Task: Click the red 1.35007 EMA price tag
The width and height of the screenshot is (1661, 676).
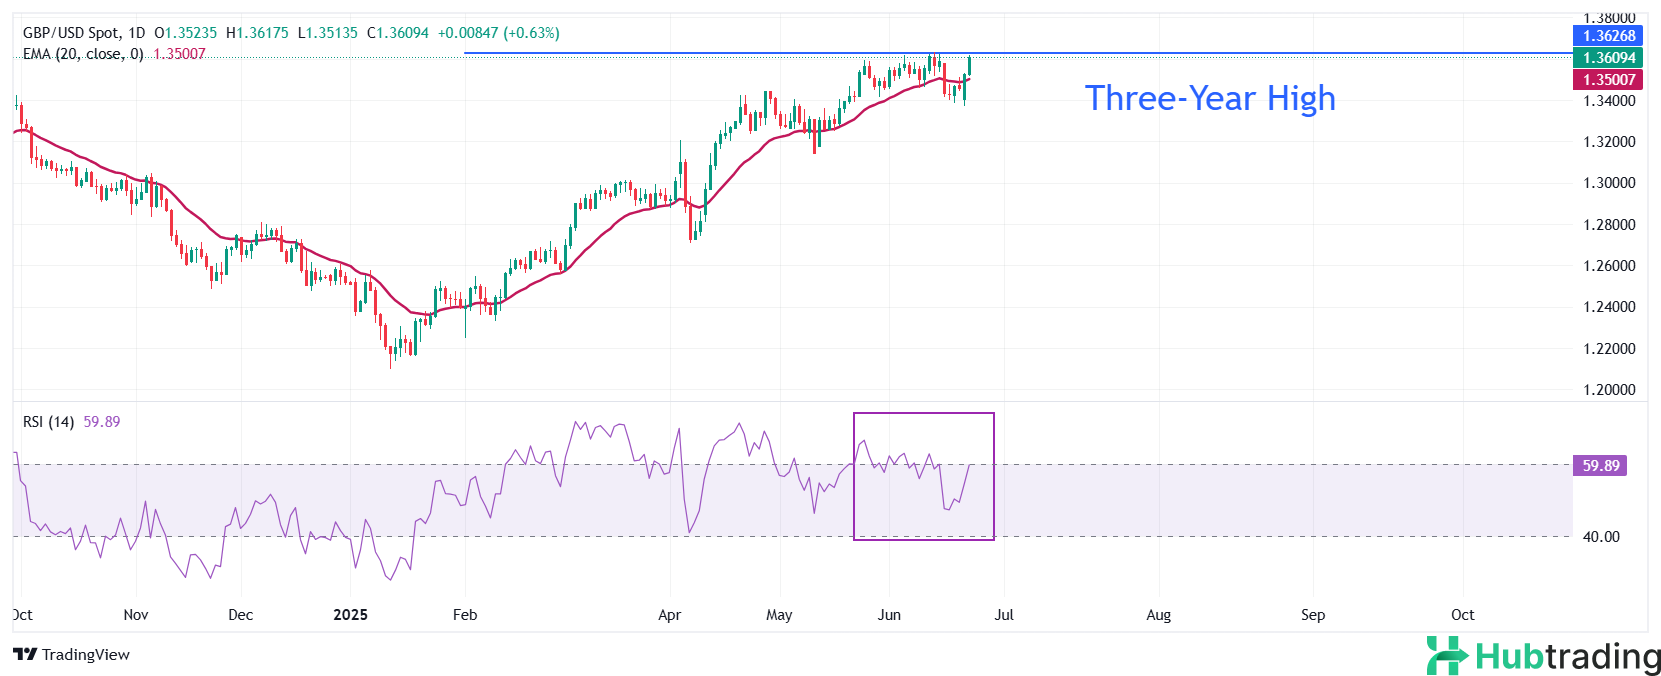Action: click(1608, 80)
